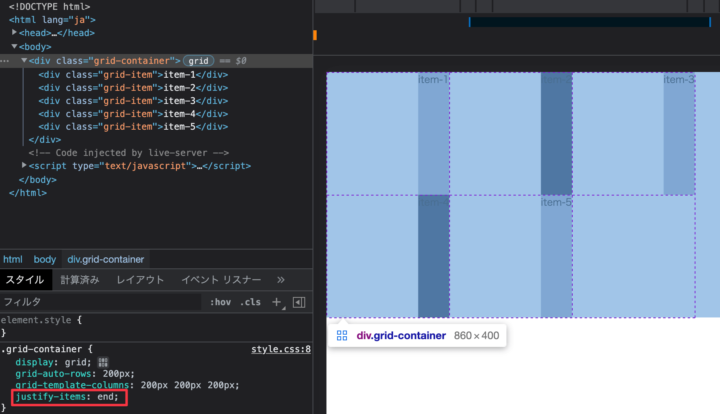
Task: Click the closing </html> tag line
Action: click(28, 193)
